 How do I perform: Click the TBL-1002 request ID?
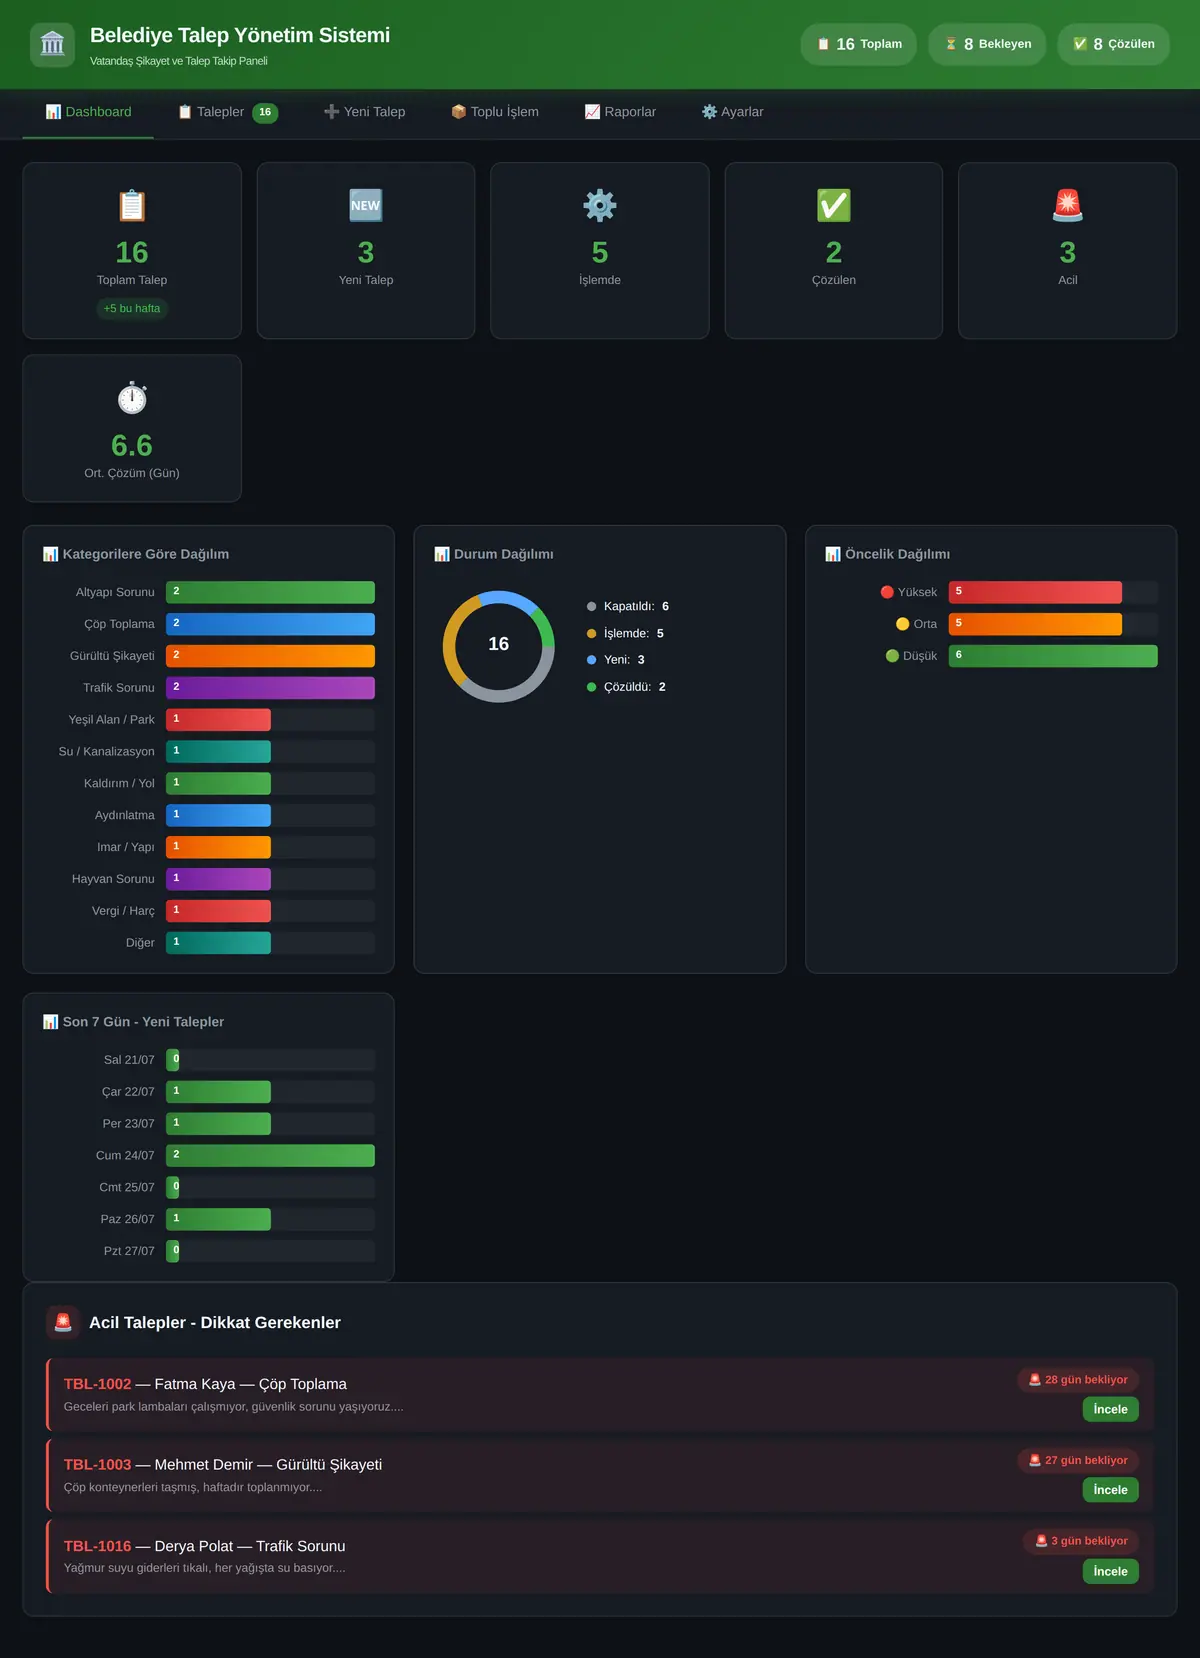click(97, 1384)
